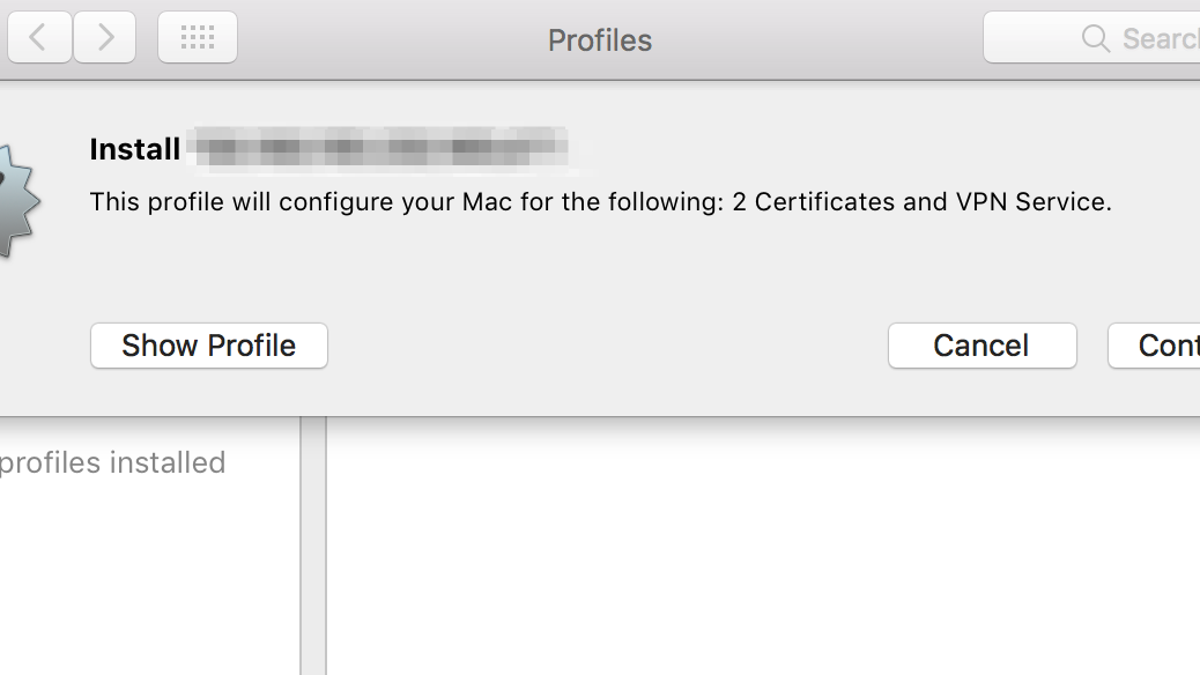
Task: Focus the Search text field
Action: point(1092,38)
